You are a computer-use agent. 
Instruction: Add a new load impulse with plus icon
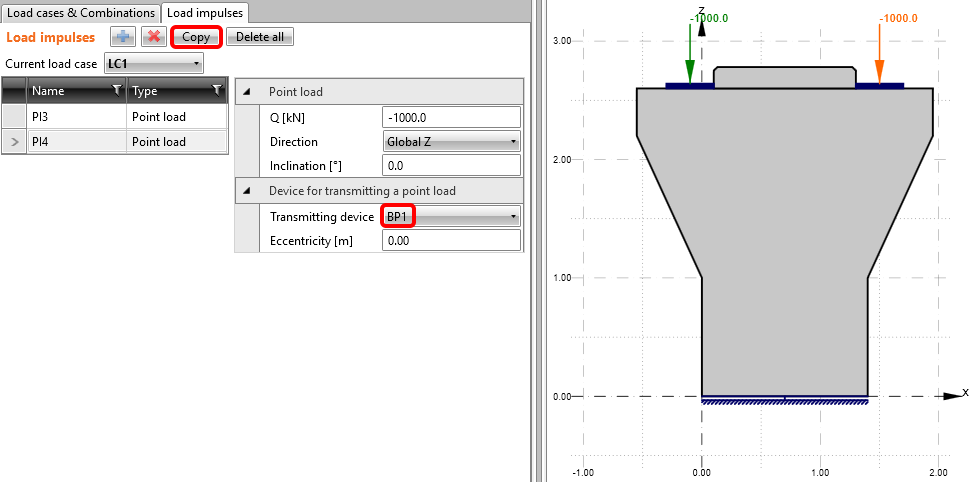point(123,37)
